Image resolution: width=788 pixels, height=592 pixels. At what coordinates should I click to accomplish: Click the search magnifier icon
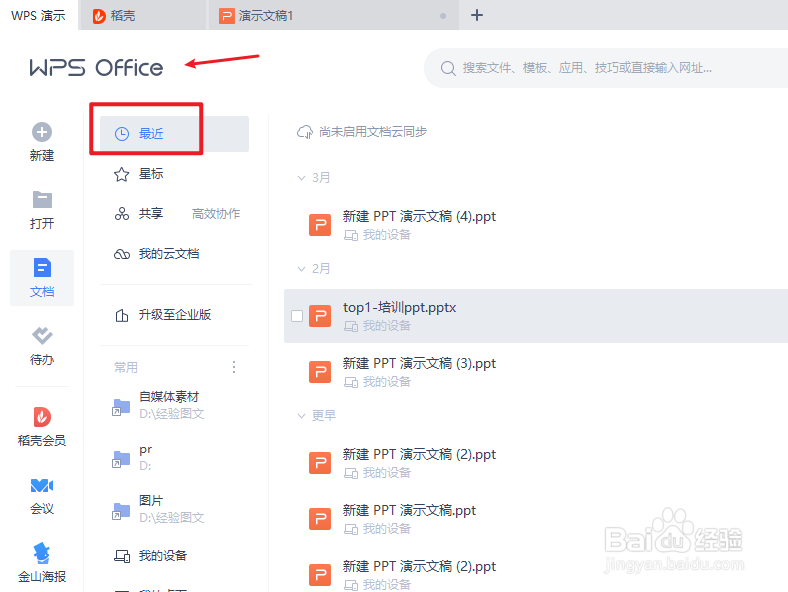[448, 68]
